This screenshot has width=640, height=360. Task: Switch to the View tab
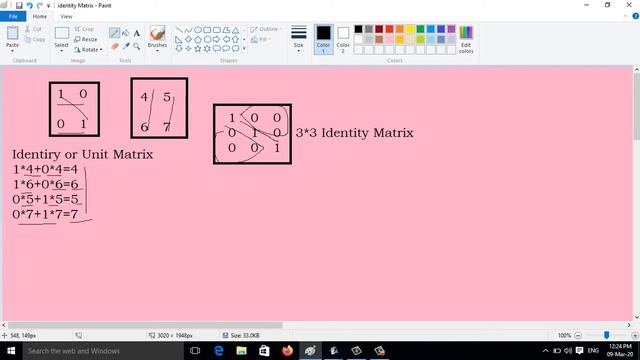pyautogui.click(x=66, y=16)
